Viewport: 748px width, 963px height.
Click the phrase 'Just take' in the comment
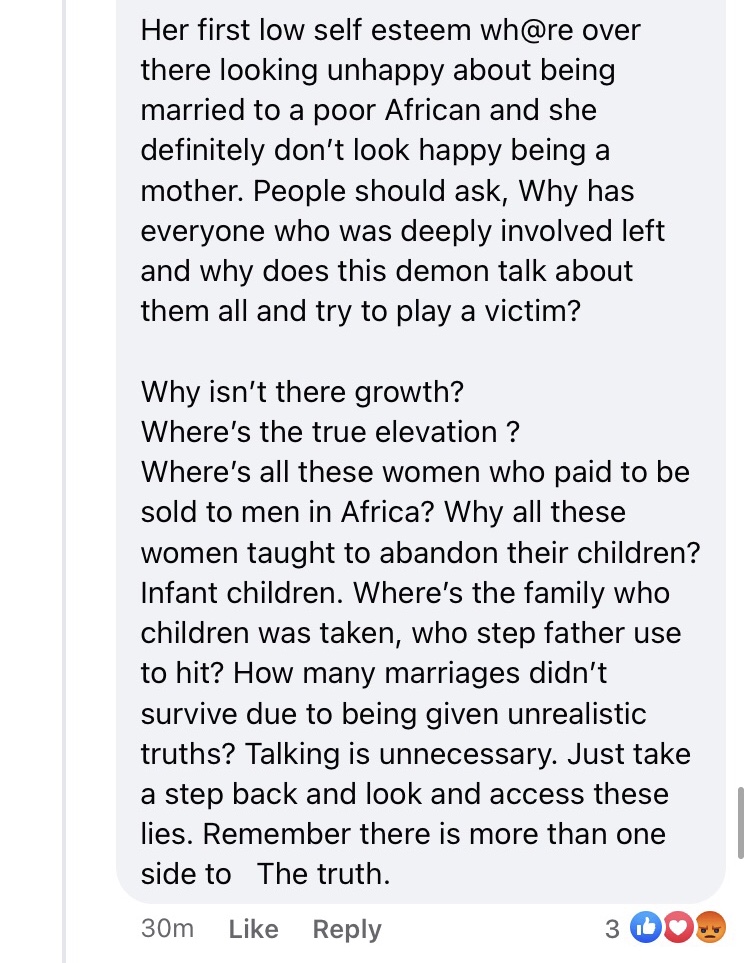click(628, 753)
